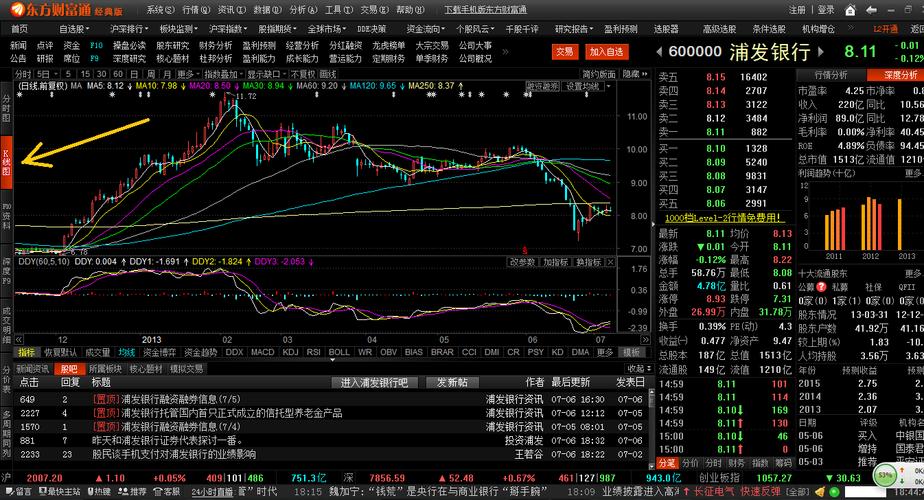The height and width of the screenshot is (500, 924).
Task: Open the F9 shortcut icon
Action: [x=95, y=58]
